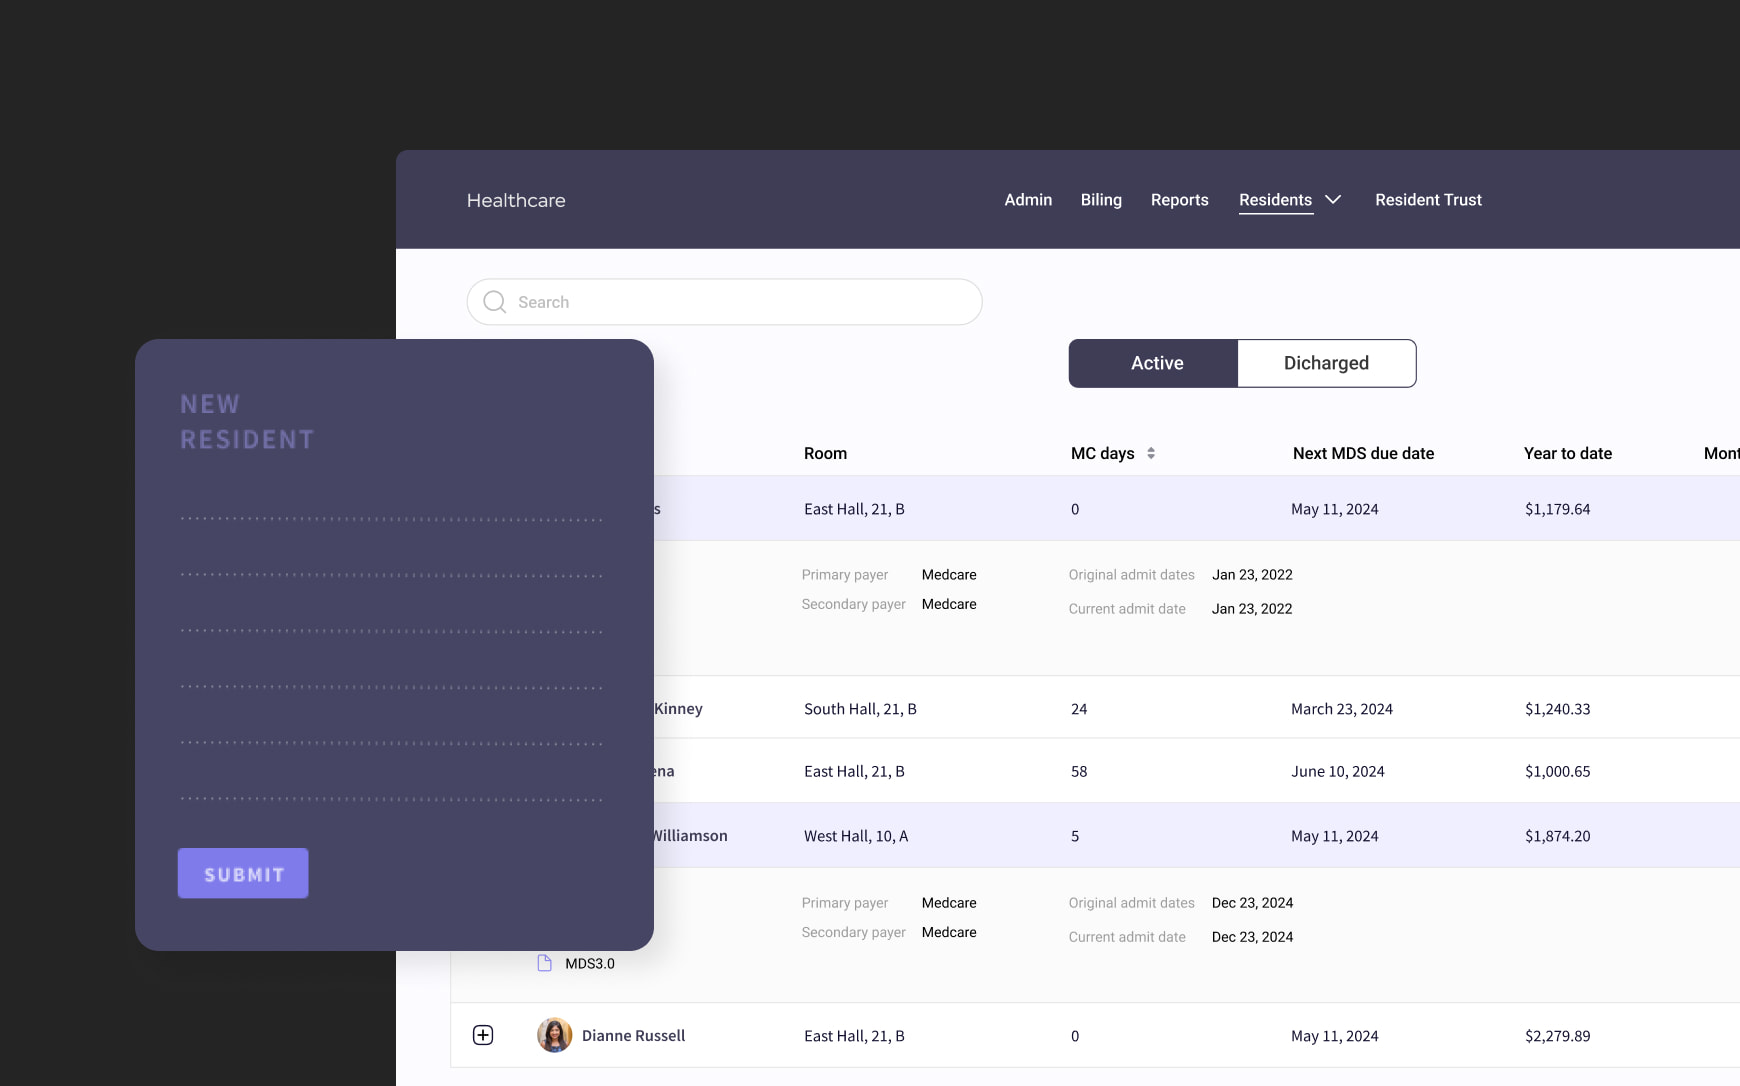Switch to Active residents view
The width and height of the screenshot is (1740, 1086).
(1154, 363)
